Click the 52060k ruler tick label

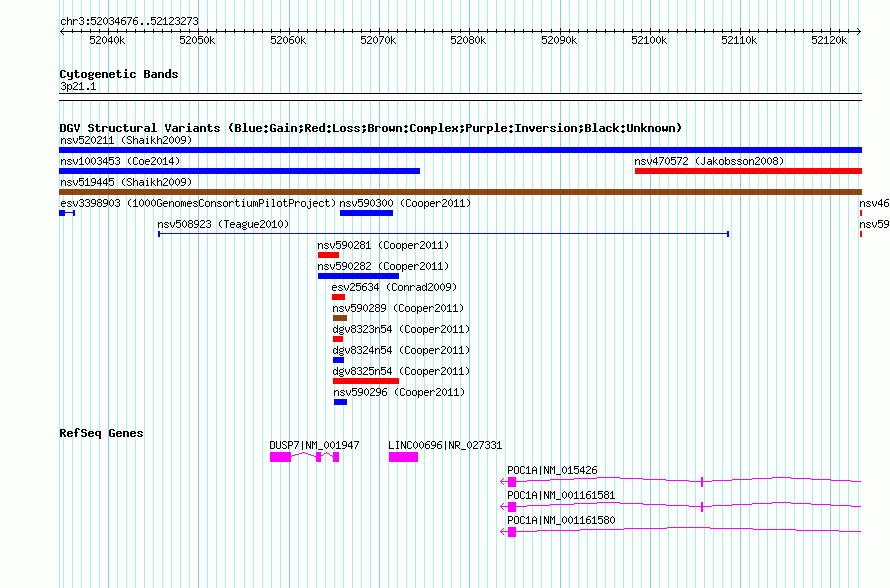click(288, 40)
